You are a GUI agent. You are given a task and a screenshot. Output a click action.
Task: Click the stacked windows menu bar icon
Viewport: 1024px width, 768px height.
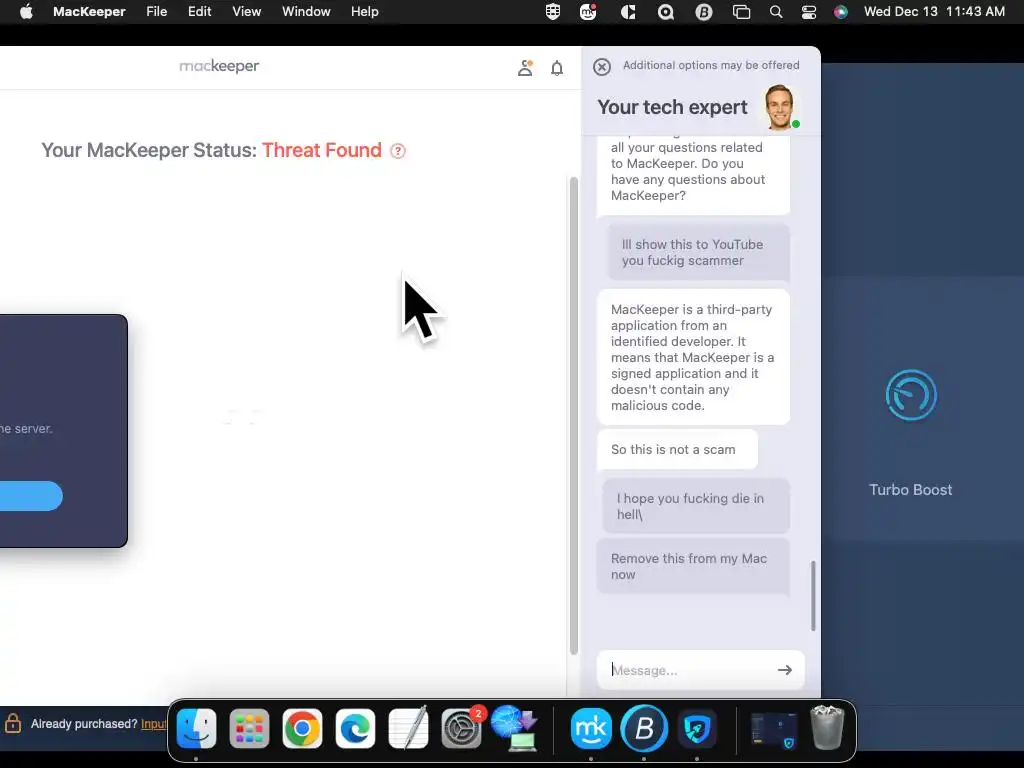[x=741, y=12]
